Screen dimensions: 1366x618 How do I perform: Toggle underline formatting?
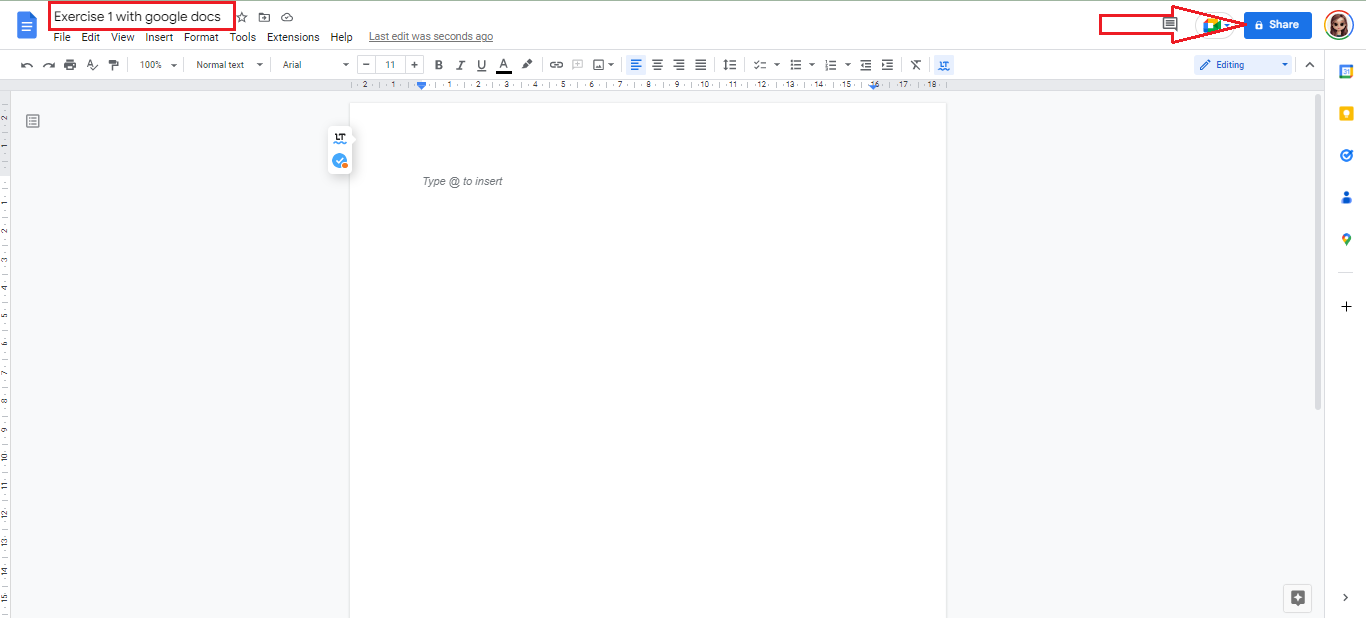pyautogui.click(x=481, y=65)
